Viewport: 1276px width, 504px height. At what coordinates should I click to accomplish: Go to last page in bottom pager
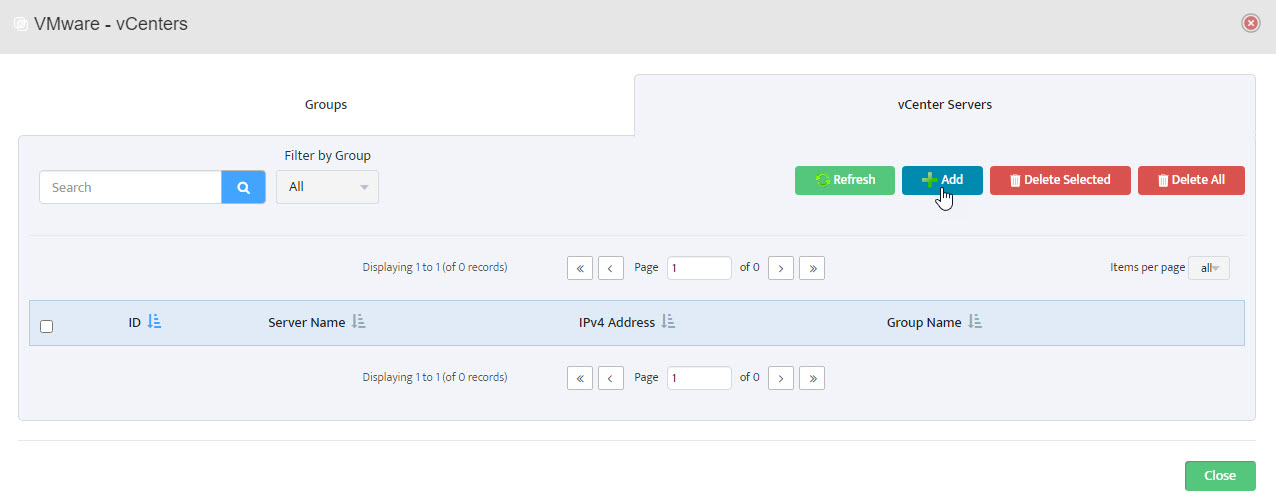click(x=812, y=378)
